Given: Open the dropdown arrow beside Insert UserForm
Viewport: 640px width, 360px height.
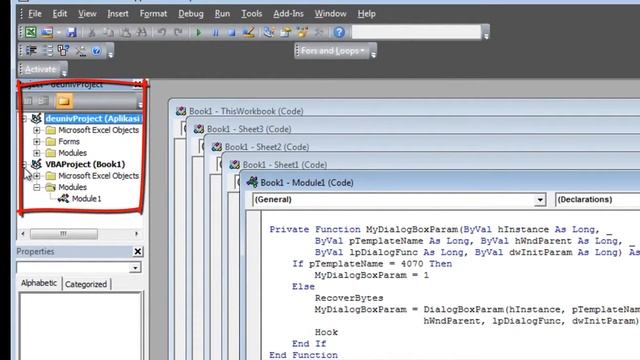Looking at the screenshot, I should tap(58, 32).
